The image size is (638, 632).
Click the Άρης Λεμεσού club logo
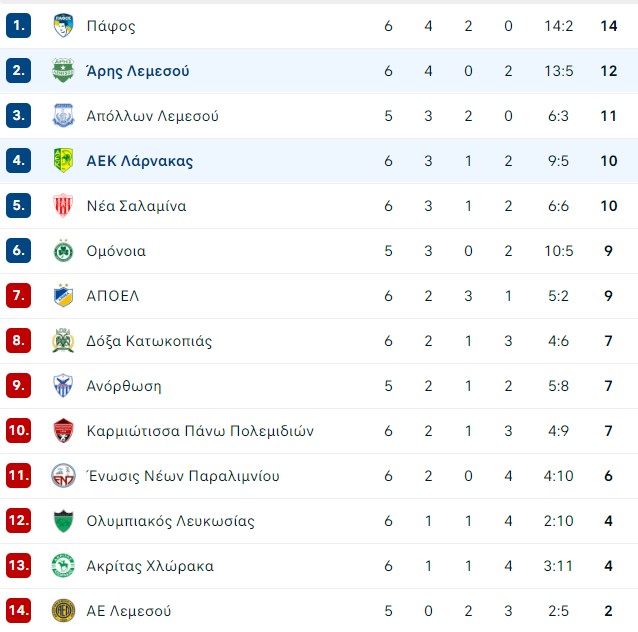tap(63, 70)
